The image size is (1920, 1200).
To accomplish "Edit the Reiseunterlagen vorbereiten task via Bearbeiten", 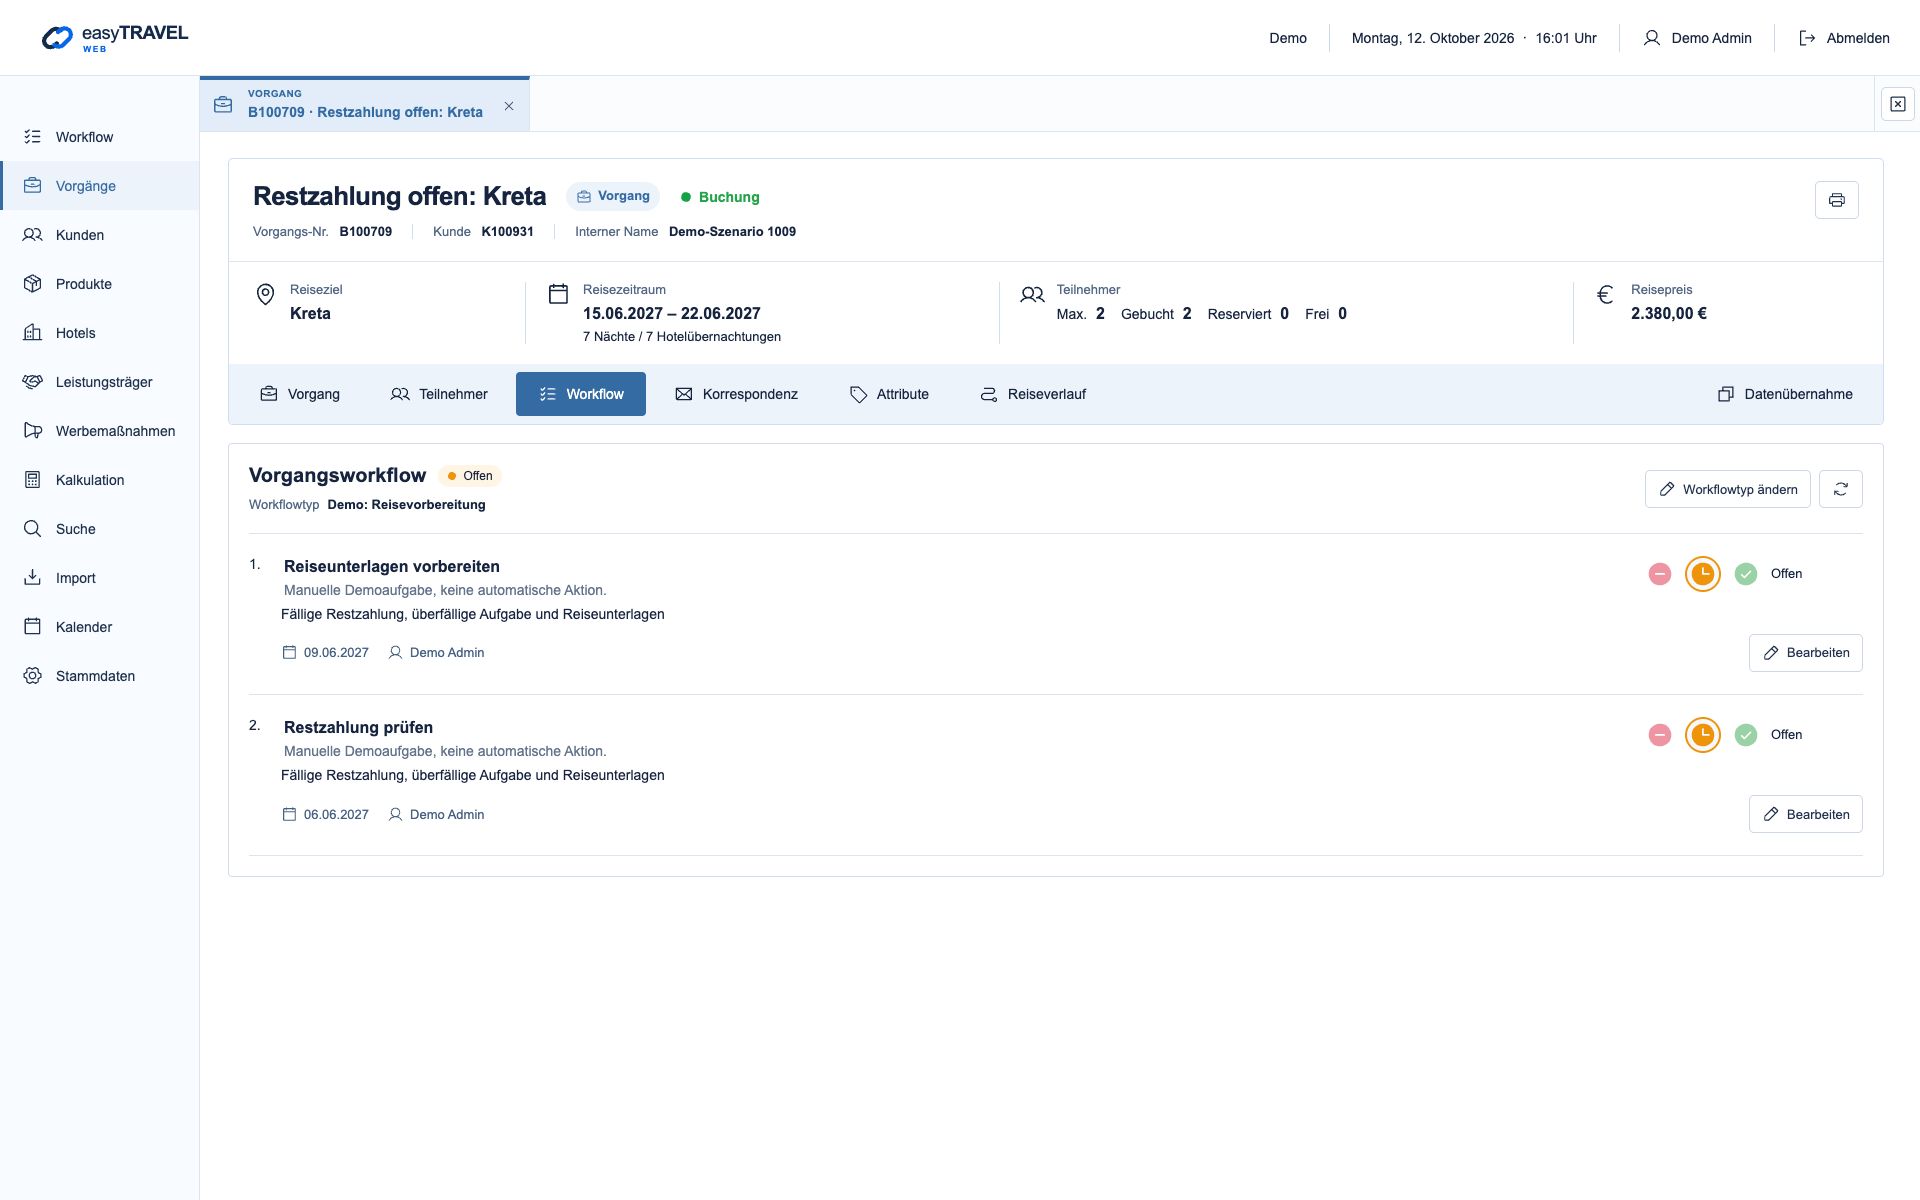I will coord(1805,653).
